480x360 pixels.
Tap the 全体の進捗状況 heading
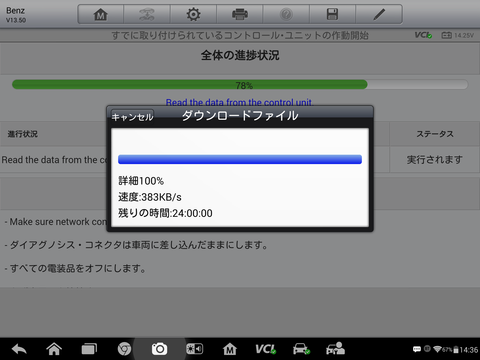[240, 55]
